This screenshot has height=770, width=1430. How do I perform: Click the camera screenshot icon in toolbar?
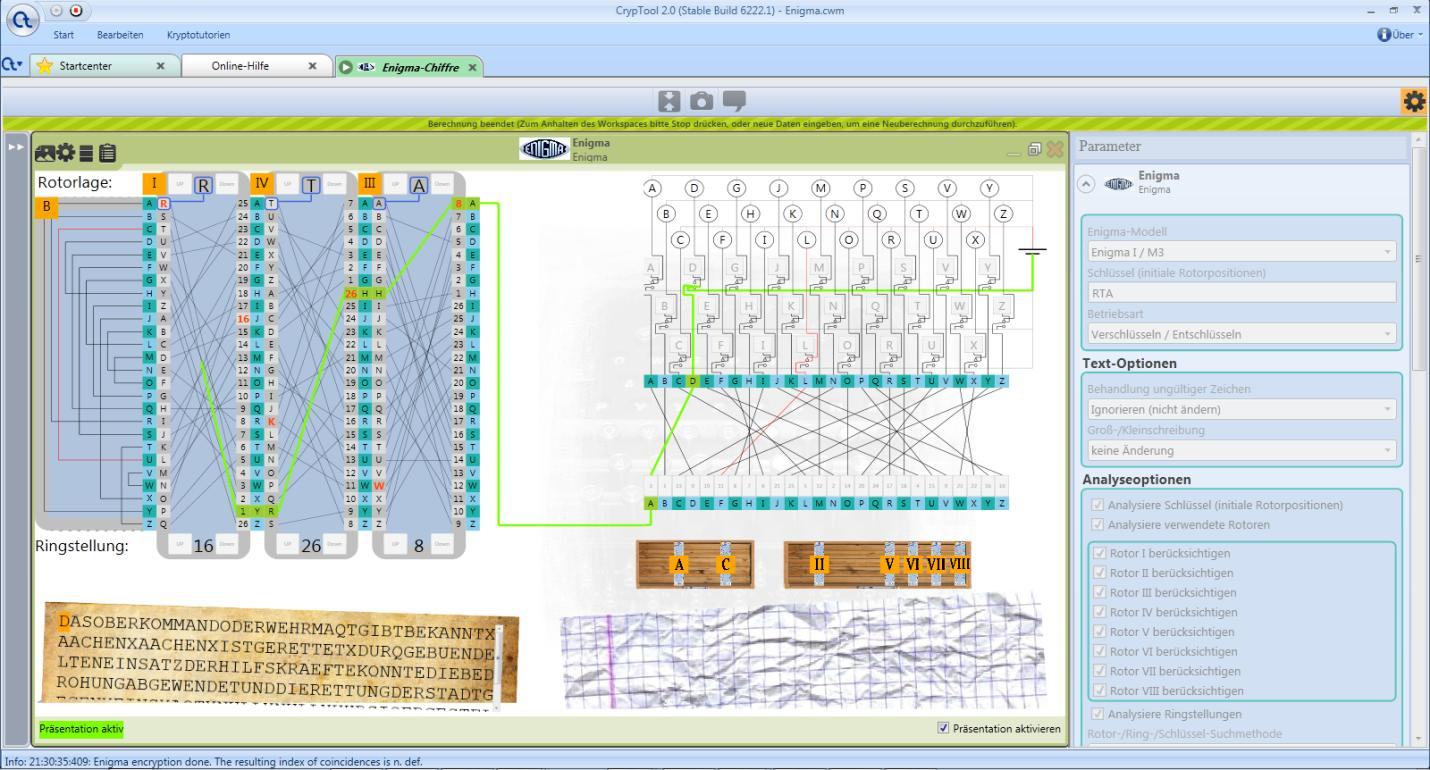click(x=703, y=101)
